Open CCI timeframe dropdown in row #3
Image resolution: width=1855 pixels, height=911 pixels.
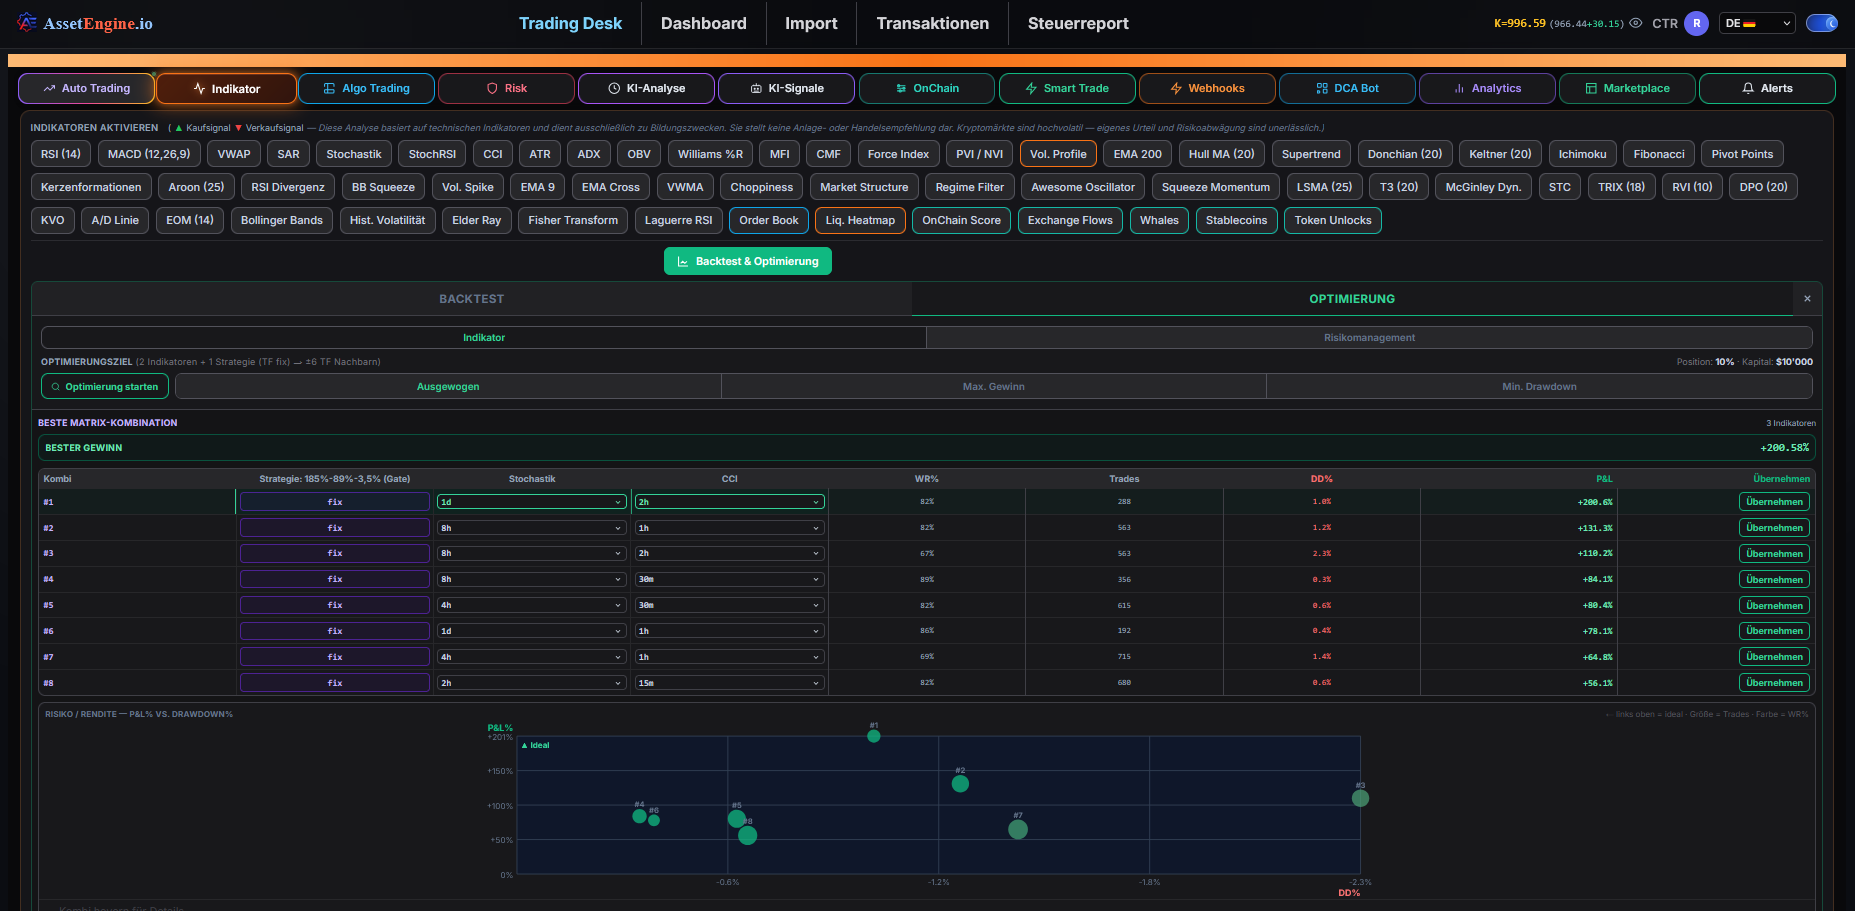729,553
